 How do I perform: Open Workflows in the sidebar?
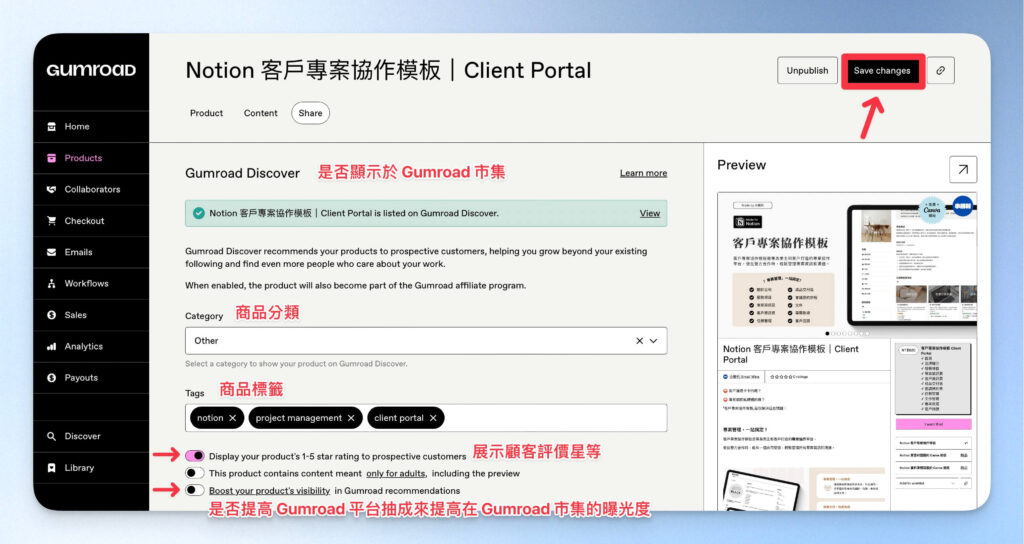tap(91, 283)
